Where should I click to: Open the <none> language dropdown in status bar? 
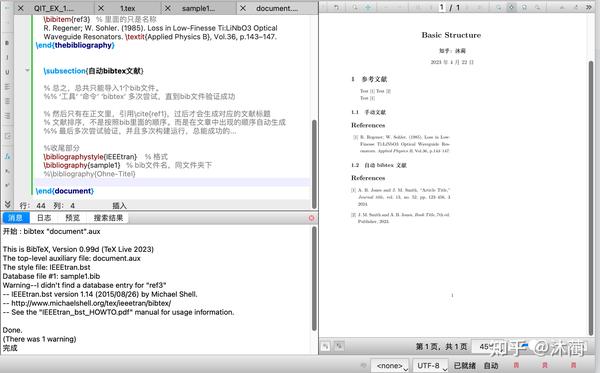[390, 366]
